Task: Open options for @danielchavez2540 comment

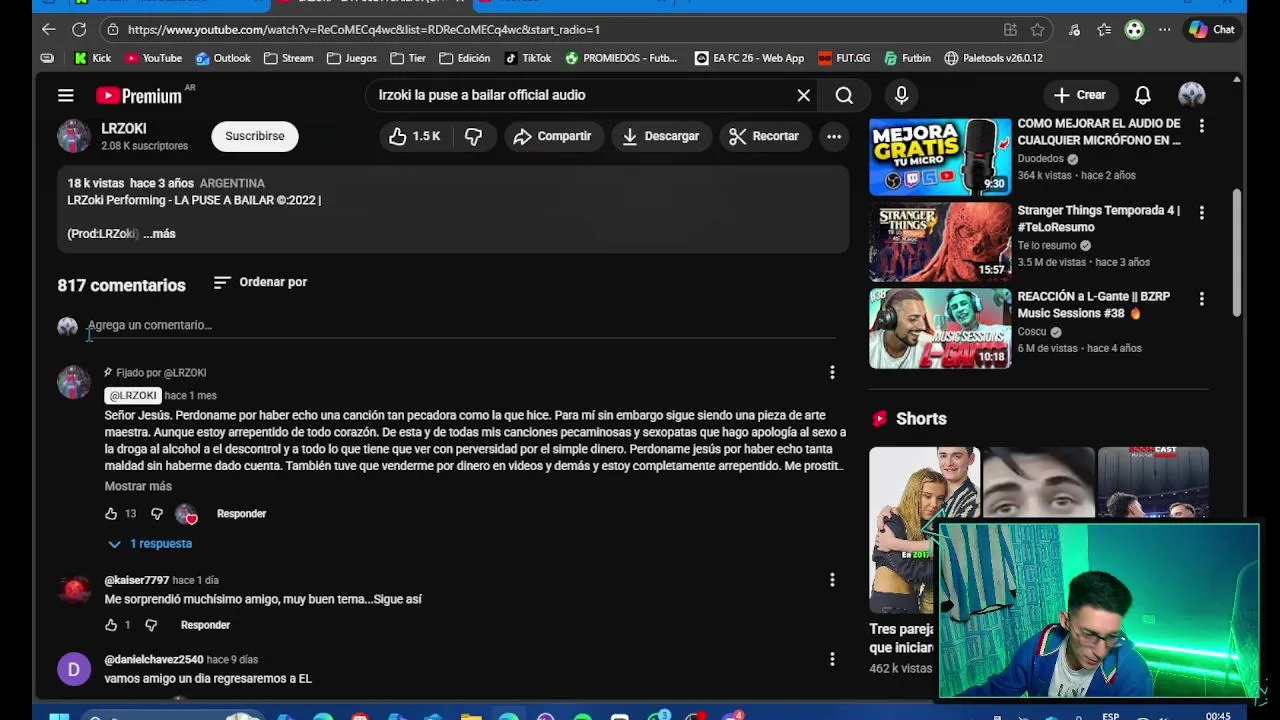Action: (832, 659)
